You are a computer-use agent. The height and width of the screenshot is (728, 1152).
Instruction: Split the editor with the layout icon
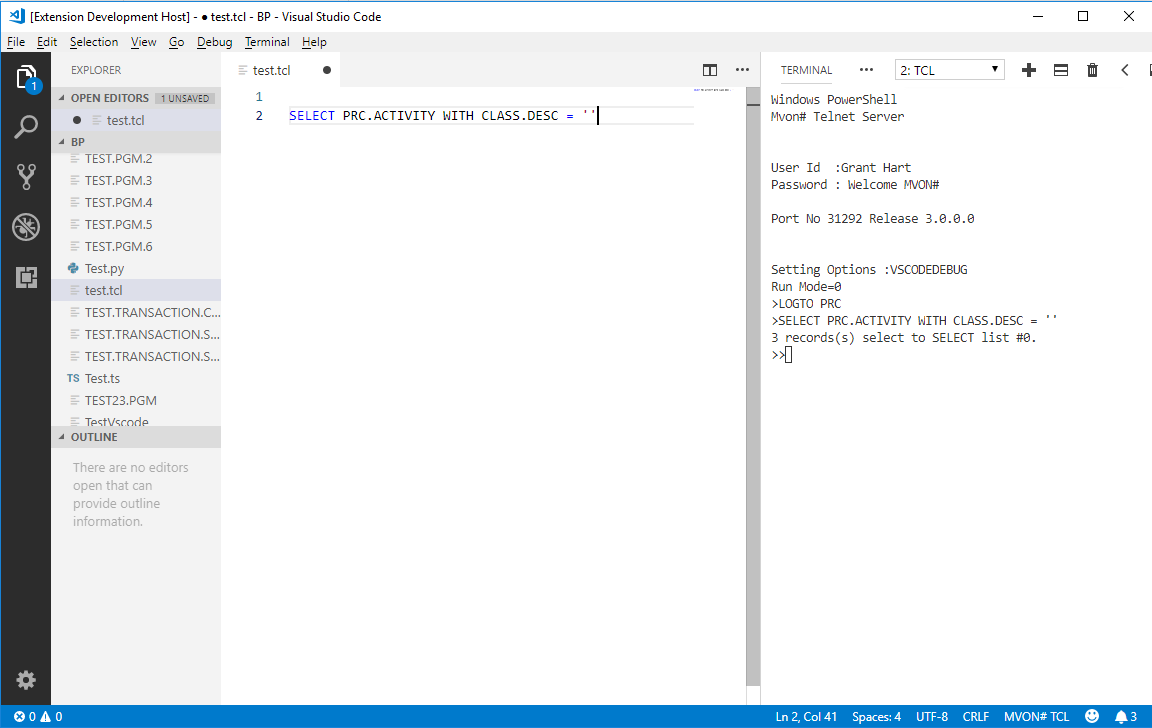pyautogui.click(x=710, y=71)
